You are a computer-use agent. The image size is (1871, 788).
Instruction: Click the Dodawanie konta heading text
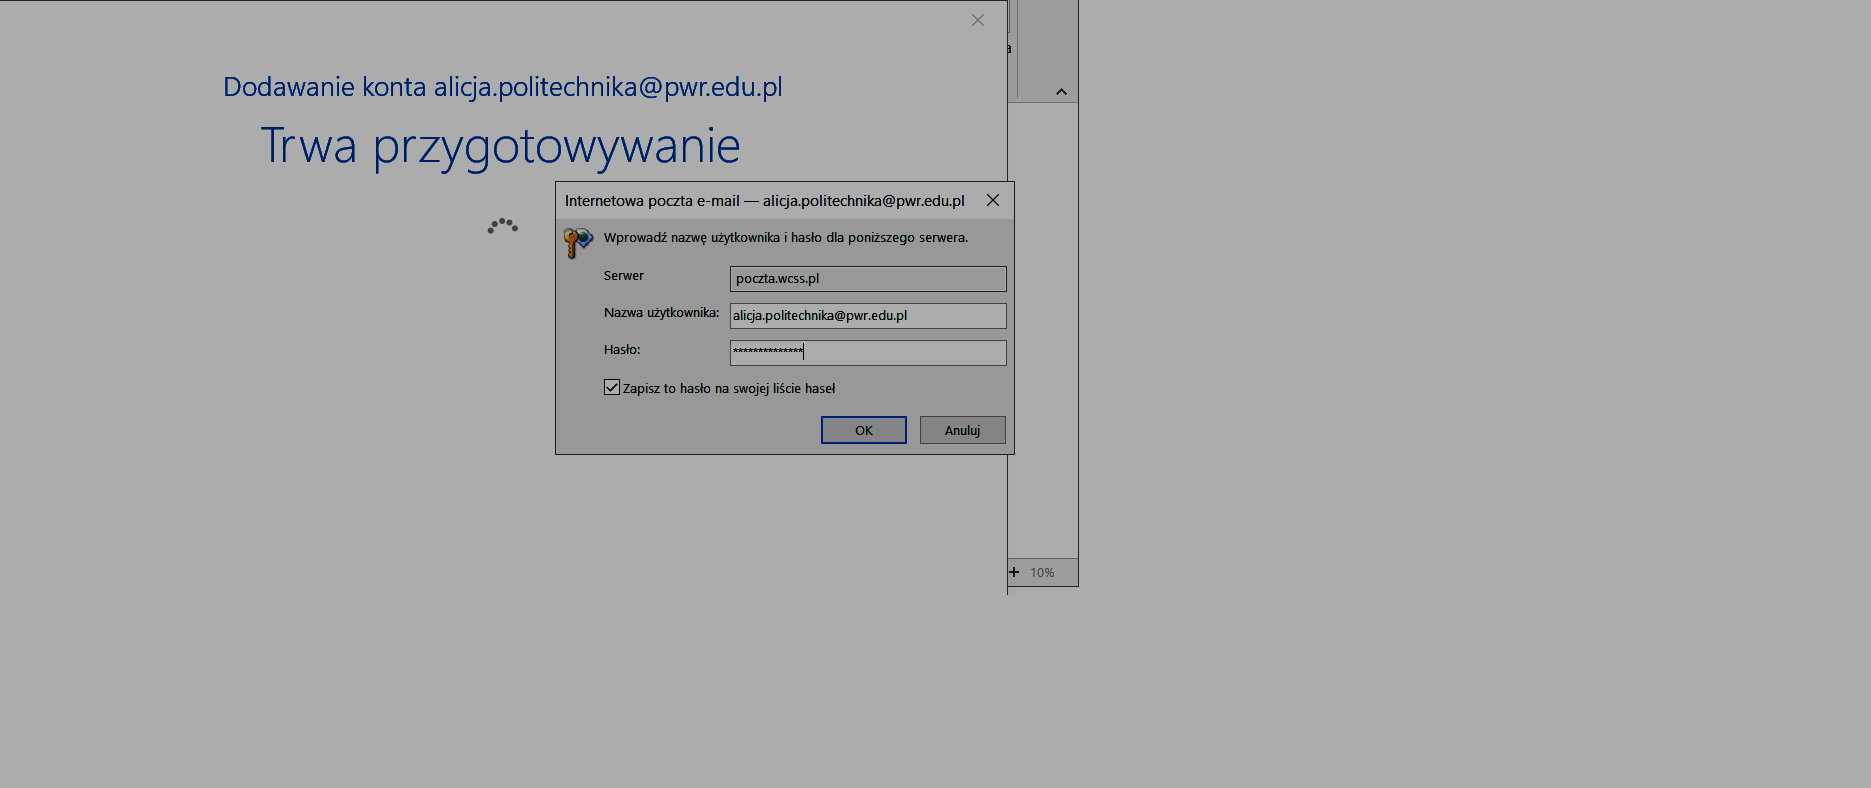click(502, 87)
